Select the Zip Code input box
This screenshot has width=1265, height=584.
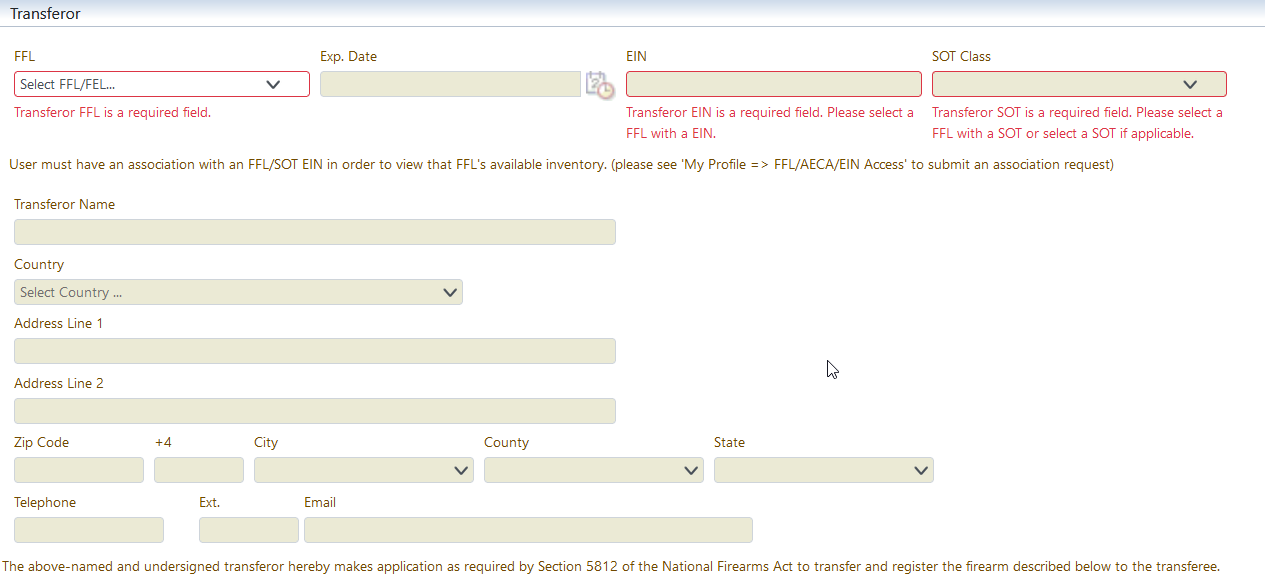79,470
